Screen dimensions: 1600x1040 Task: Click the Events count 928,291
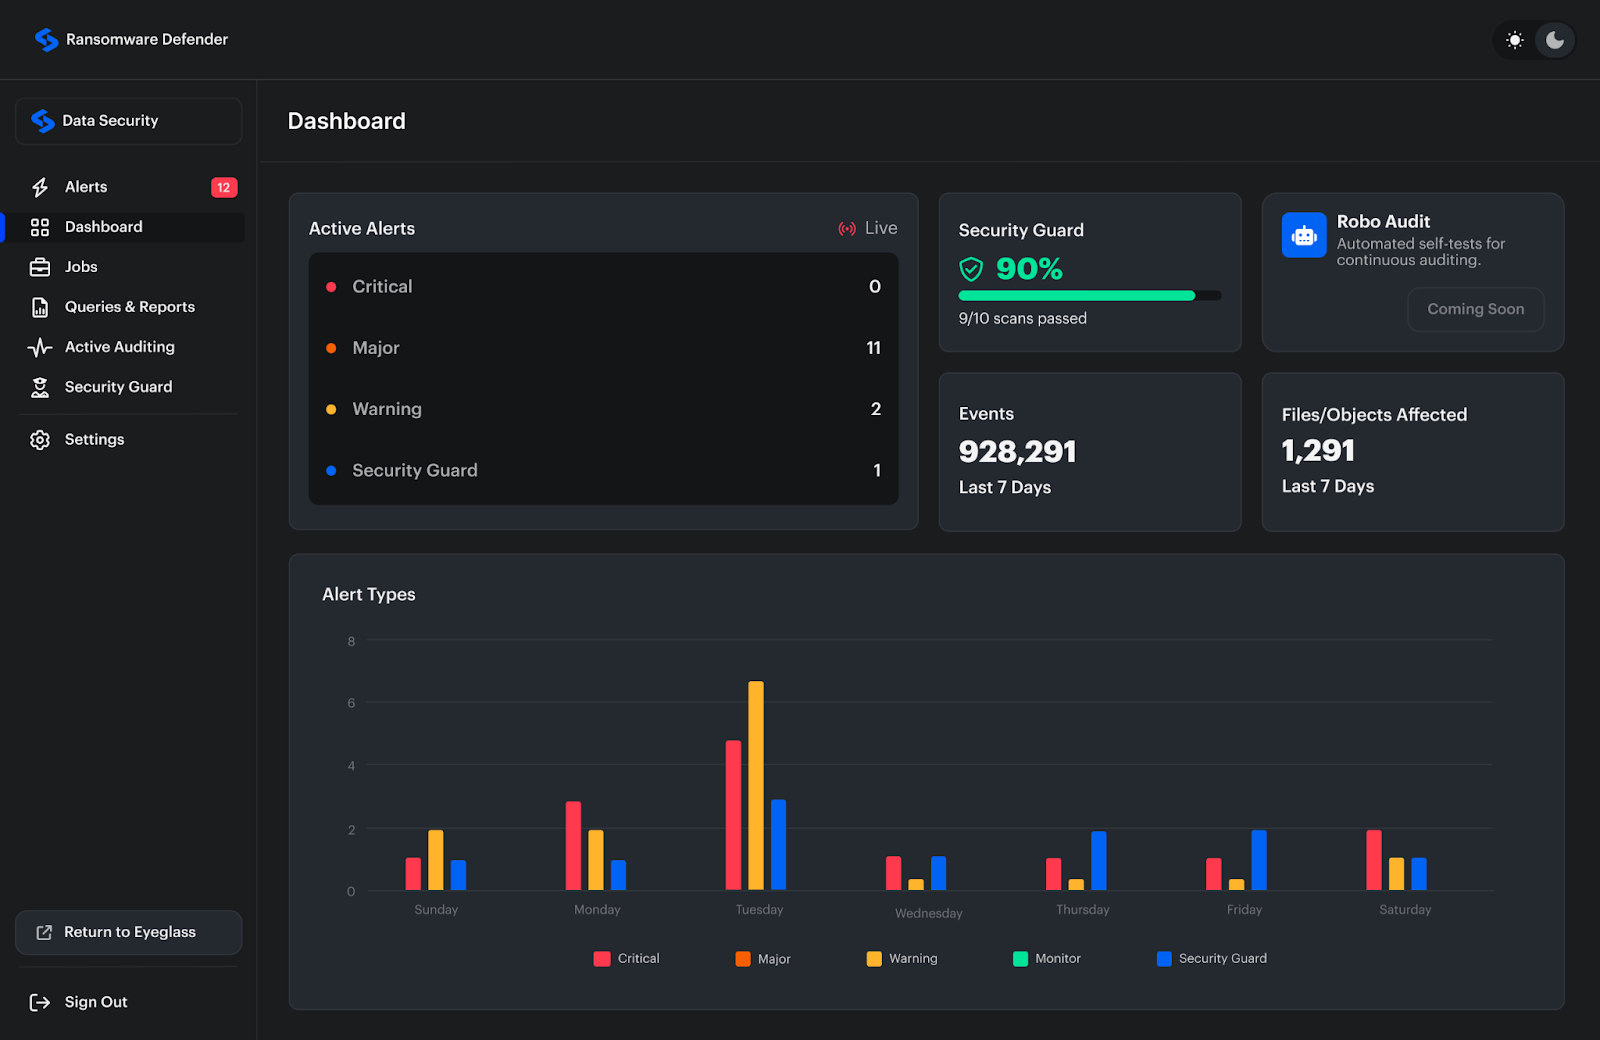(x=1017, y=452)
